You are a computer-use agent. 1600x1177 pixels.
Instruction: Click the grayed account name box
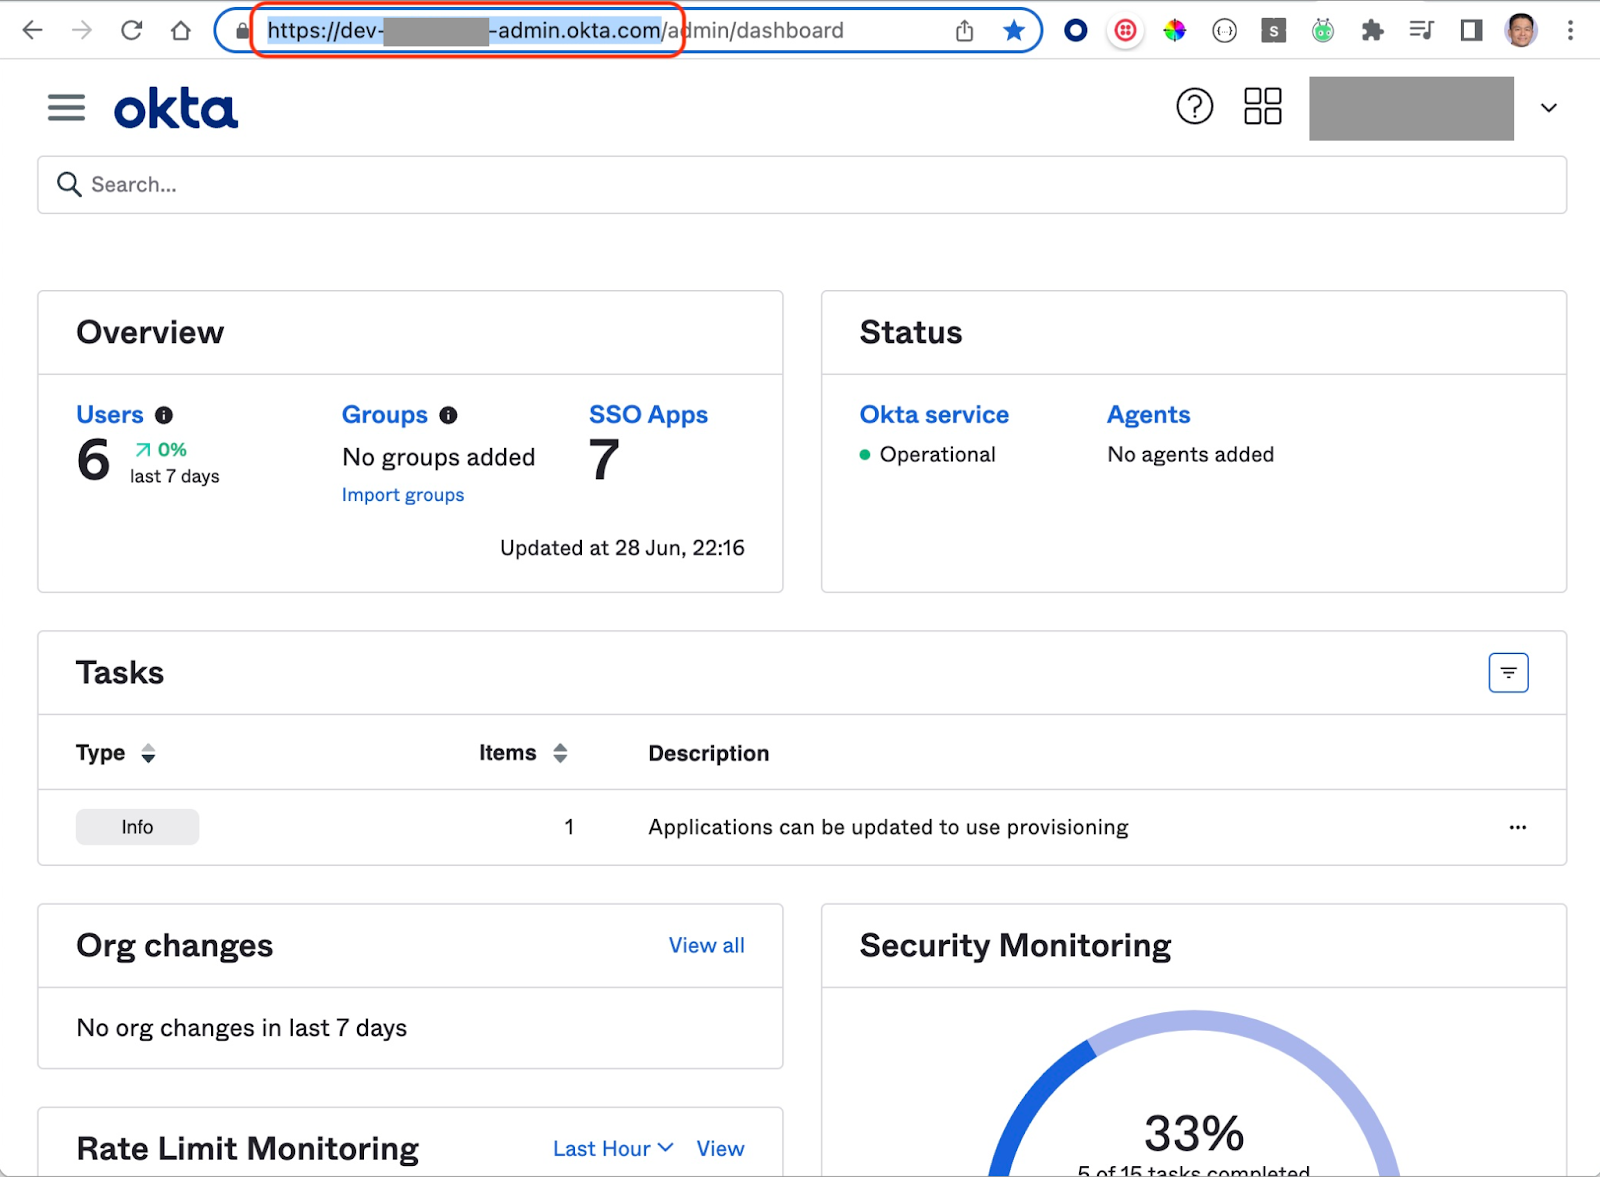[1411, 108]
